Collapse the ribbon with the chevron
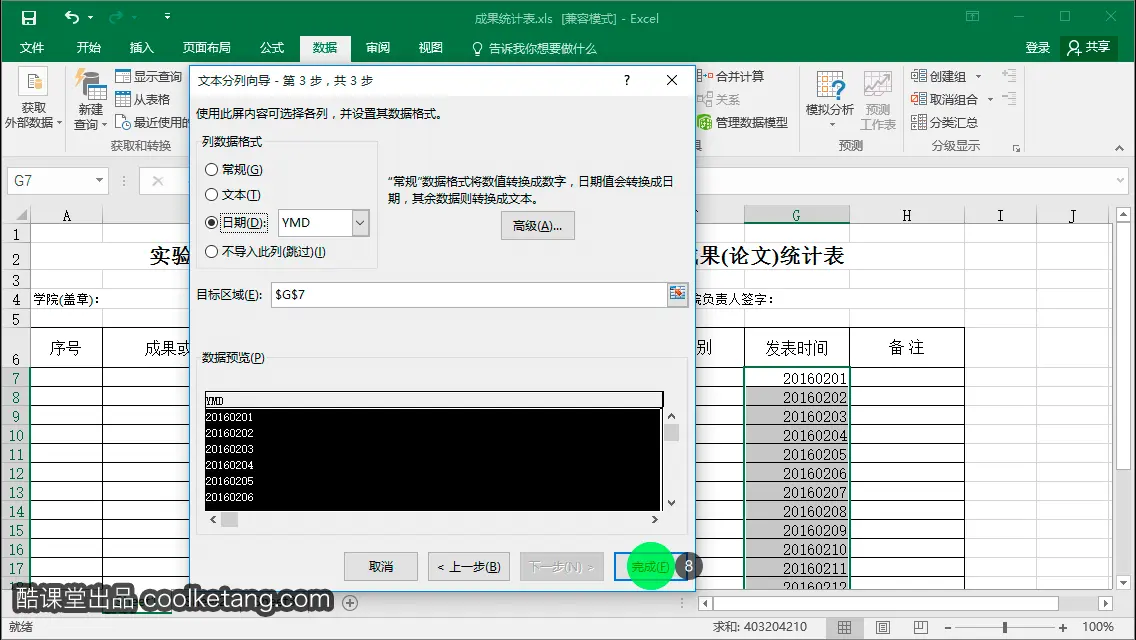1136x640 pixels. point(1119,148)
